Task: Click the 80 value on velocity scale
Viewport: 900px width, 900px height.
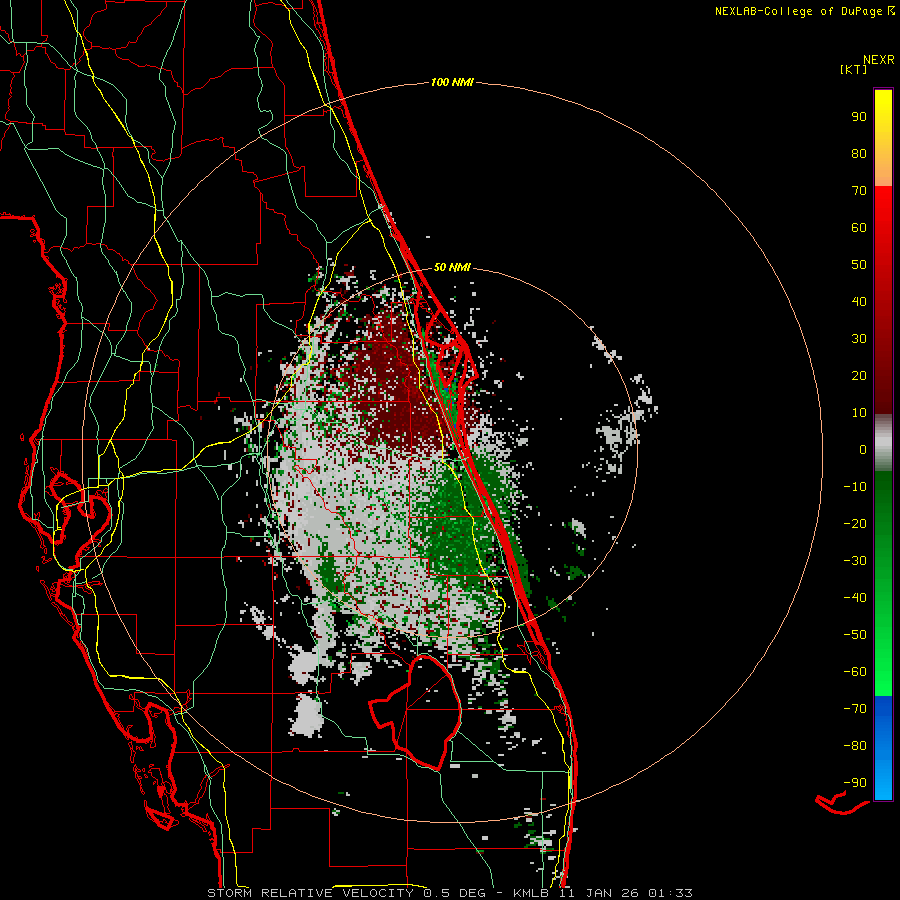Action: click(x=859, y=153)
